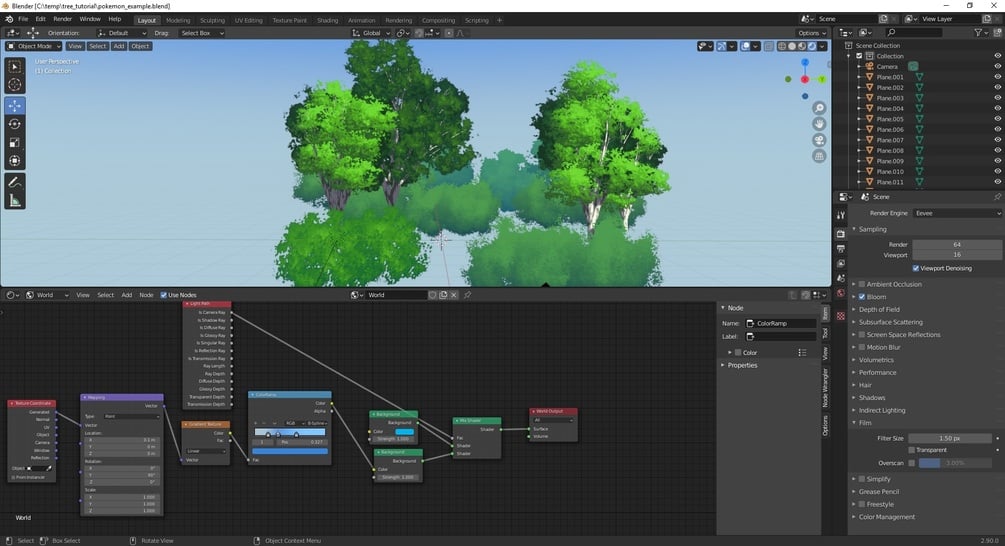Activate the Rotate tool
Screen dimensions: 1005x546
point(15,124)
